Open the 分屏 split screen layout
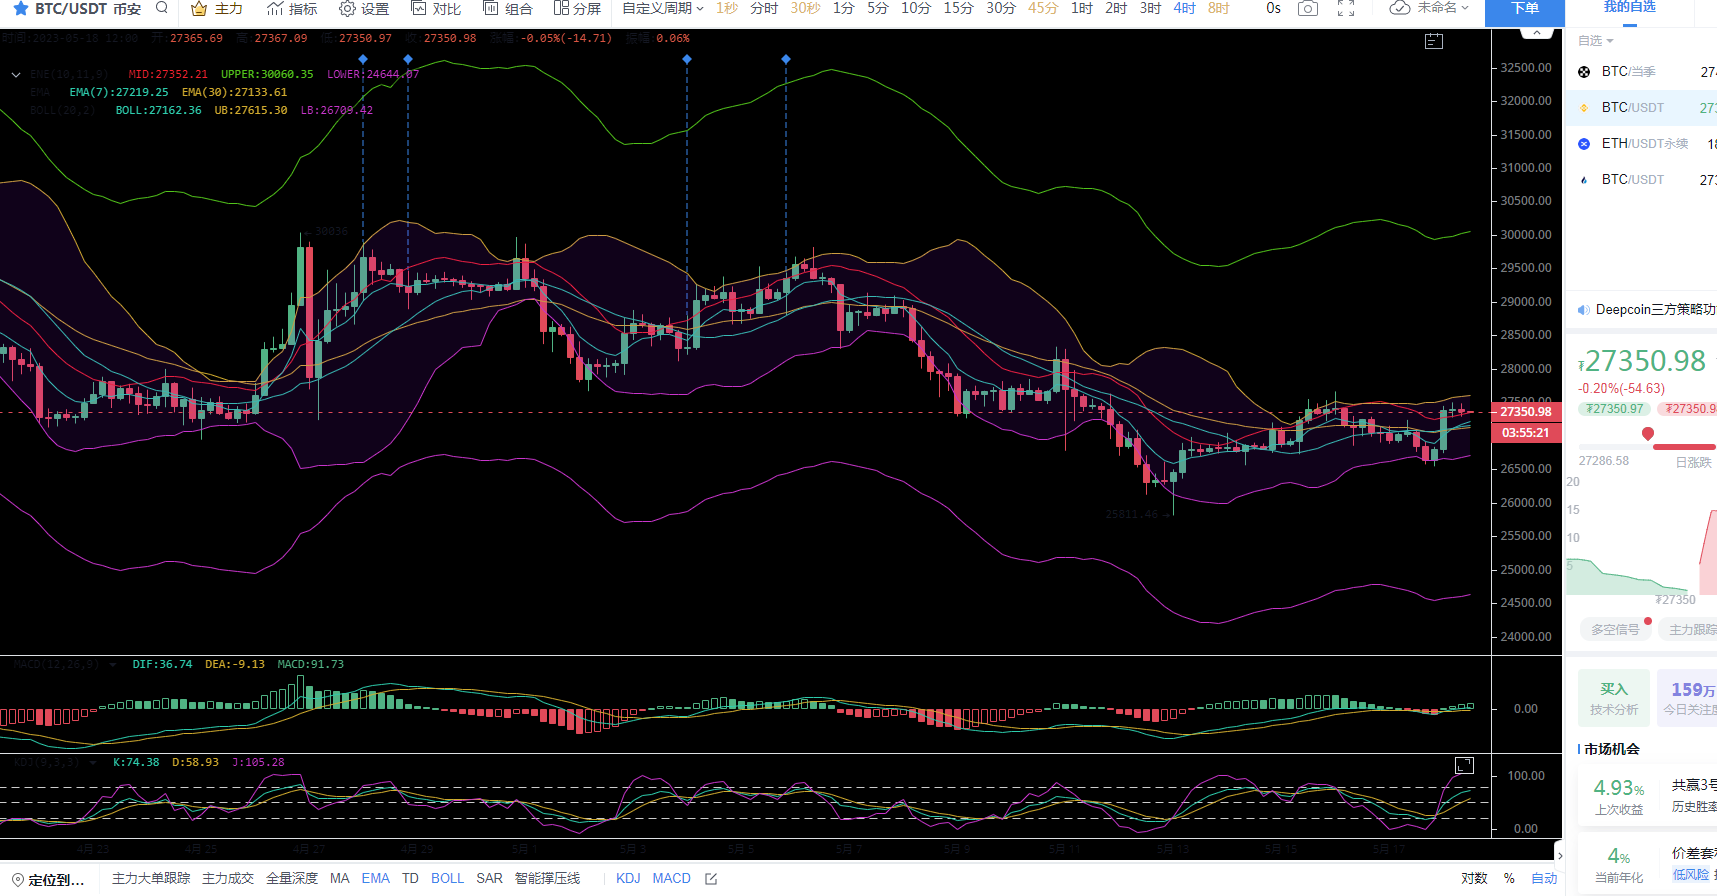 (577, 9)
